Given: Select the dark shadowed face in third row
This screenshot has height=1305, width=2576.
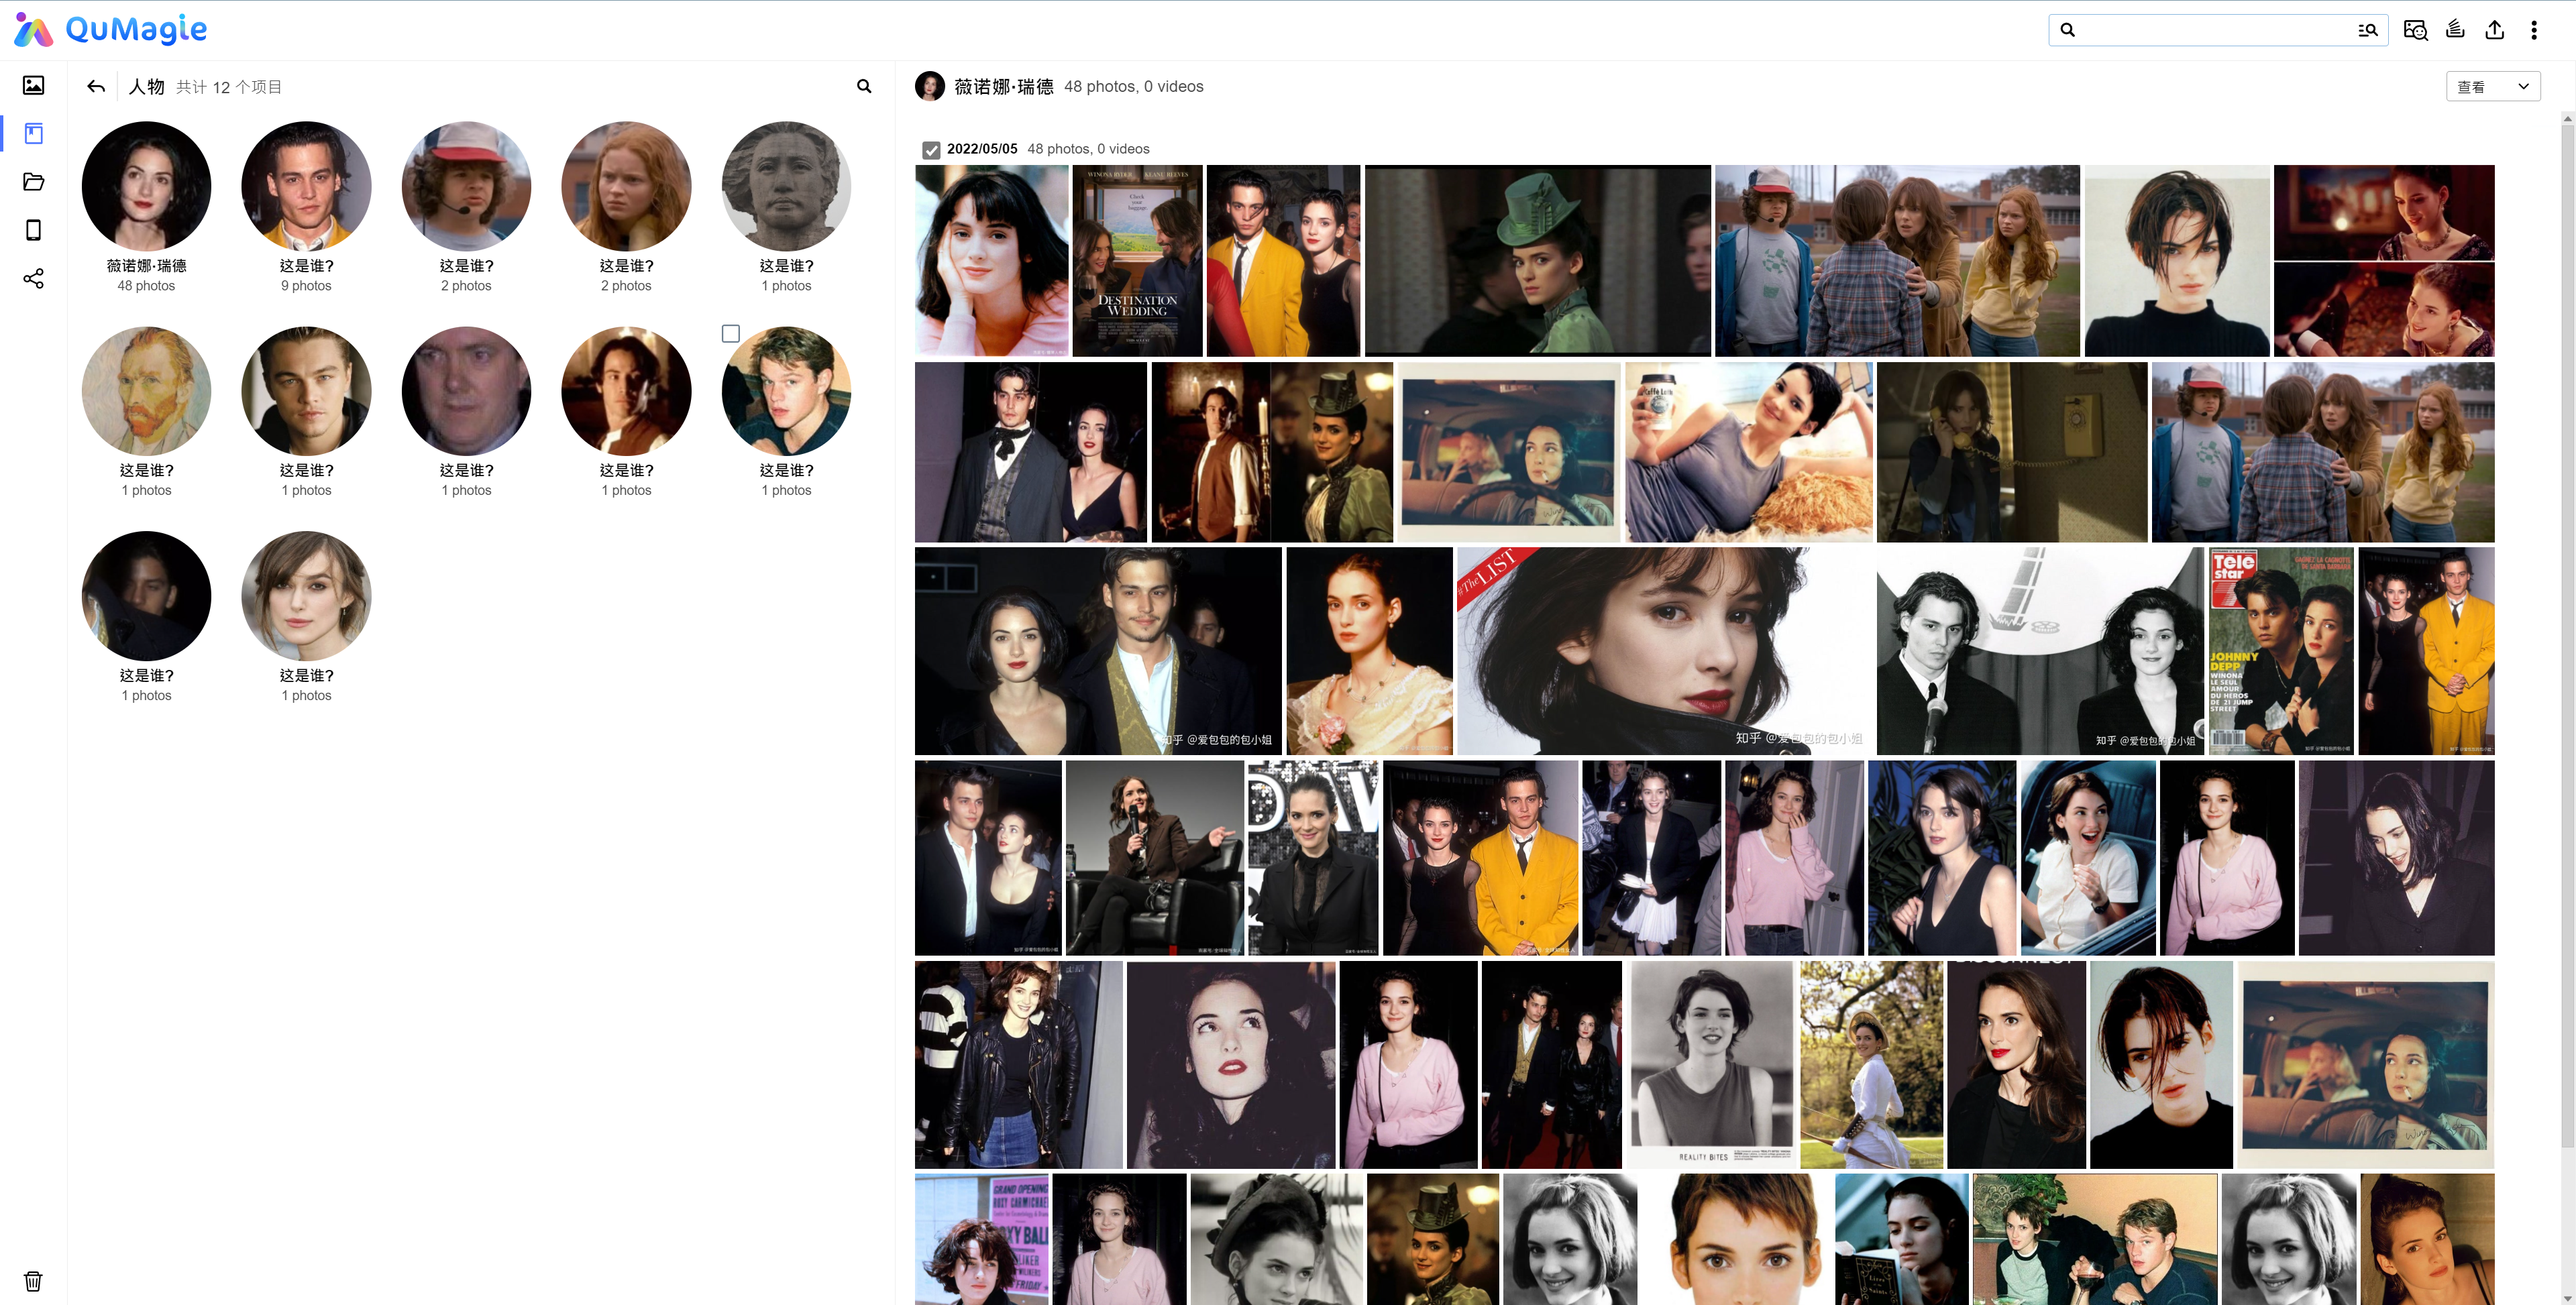Looking at the screenshot, I should pos(146,596).
